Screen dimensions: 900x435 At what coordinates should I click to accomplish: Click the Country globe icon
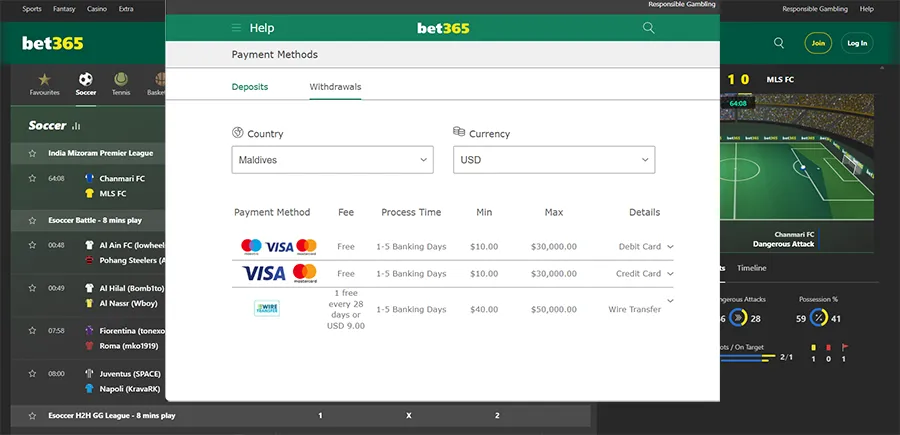click(x=238, y=133)
